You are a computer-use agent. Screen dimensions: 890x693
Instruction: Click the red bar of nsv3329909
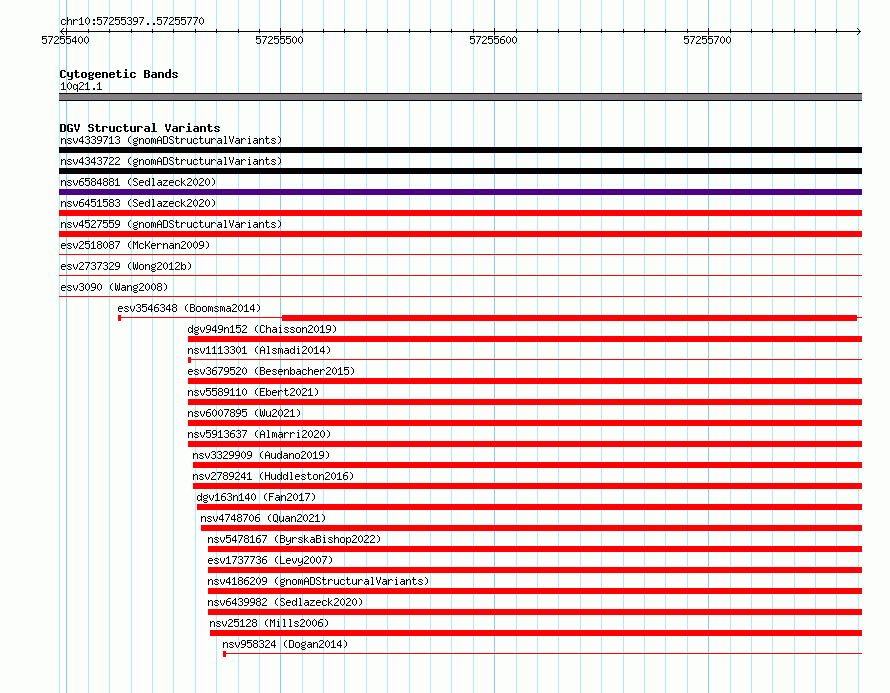[527, 465]
